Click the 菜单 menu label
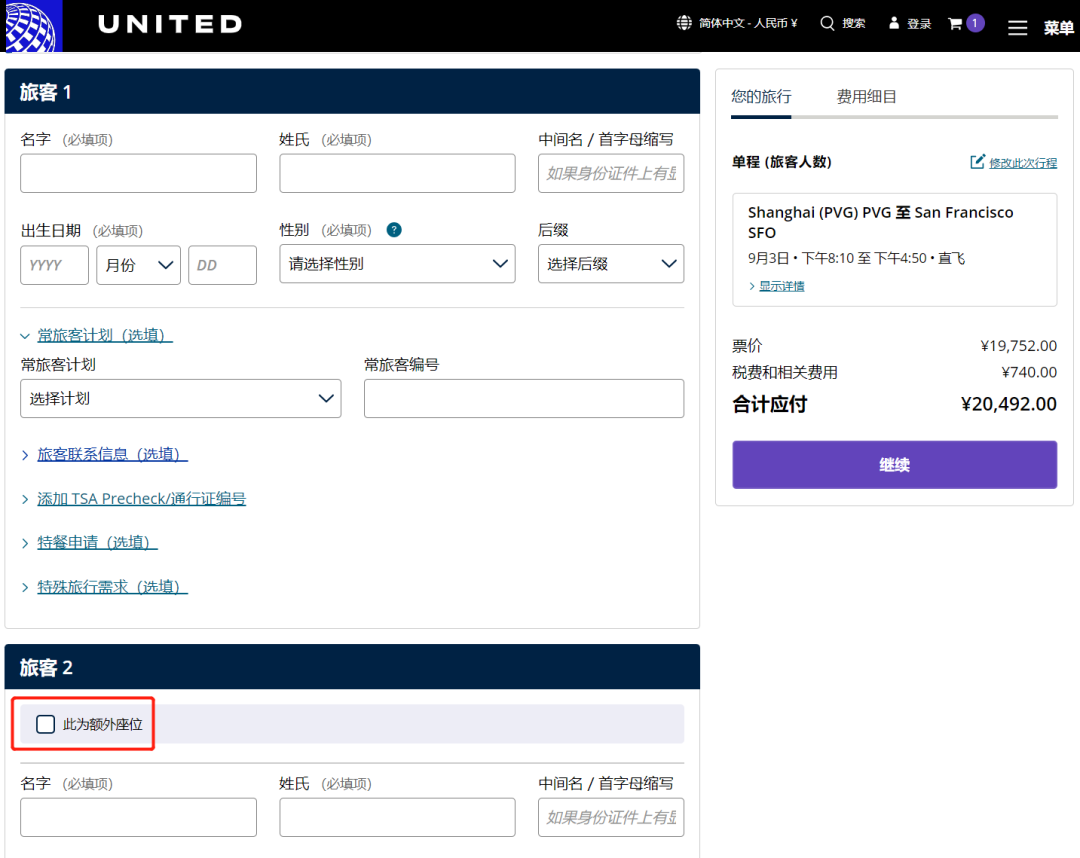 pos(1059,28)
